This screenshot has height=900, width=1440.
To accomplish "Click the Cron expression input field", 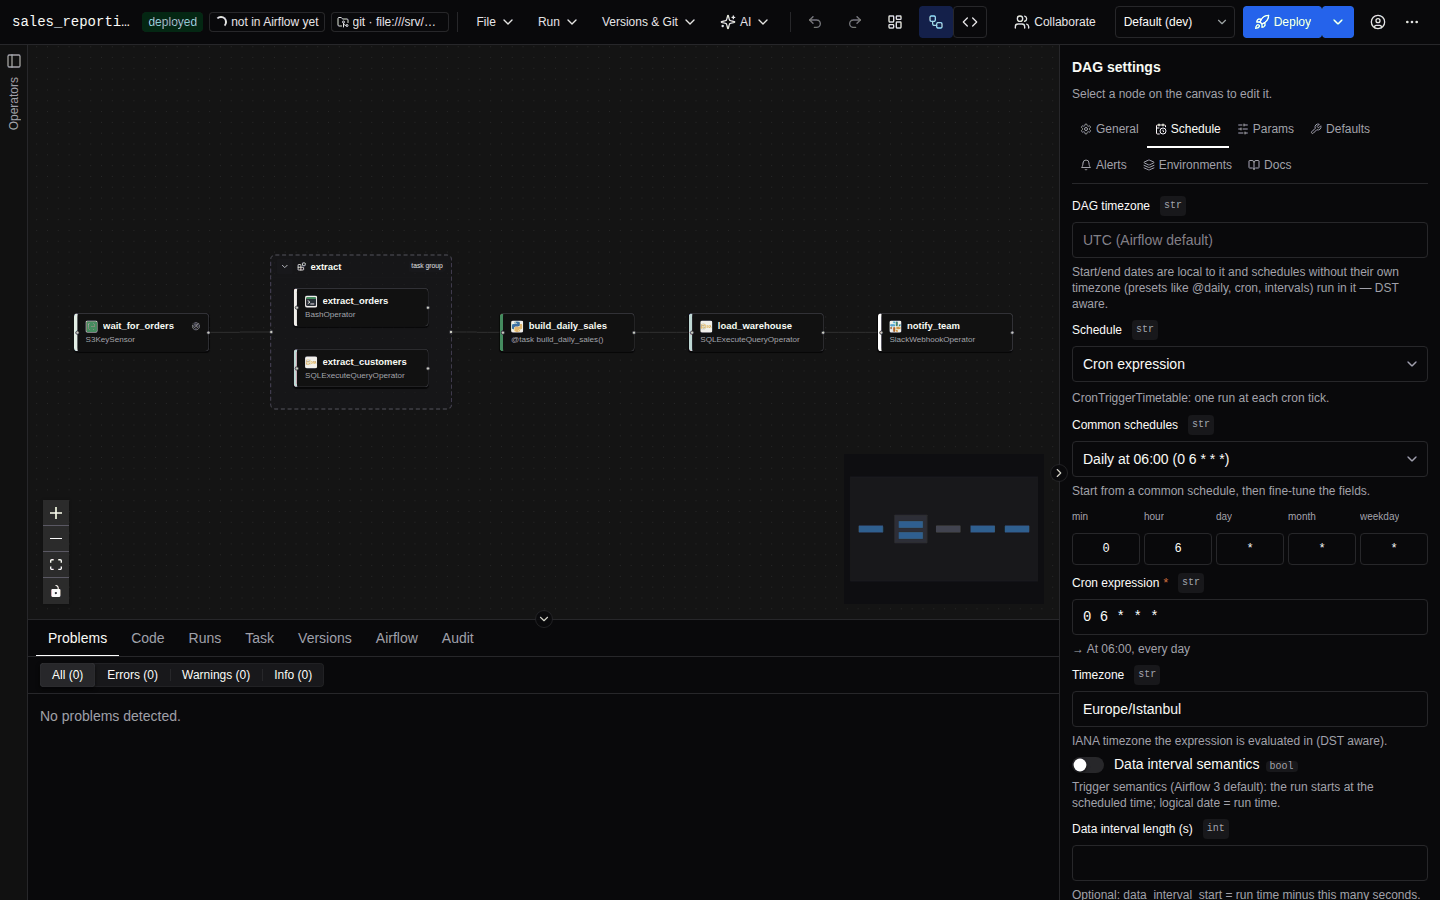I will click(1250, 617).
